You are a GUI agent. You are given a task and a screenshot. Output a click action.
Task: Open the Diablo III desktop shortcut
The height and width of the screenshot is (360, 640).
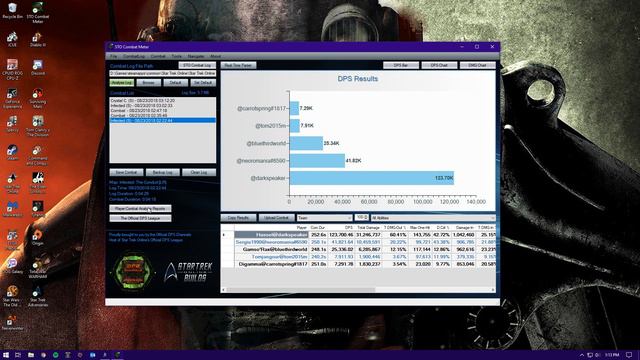tap(38, 39)
